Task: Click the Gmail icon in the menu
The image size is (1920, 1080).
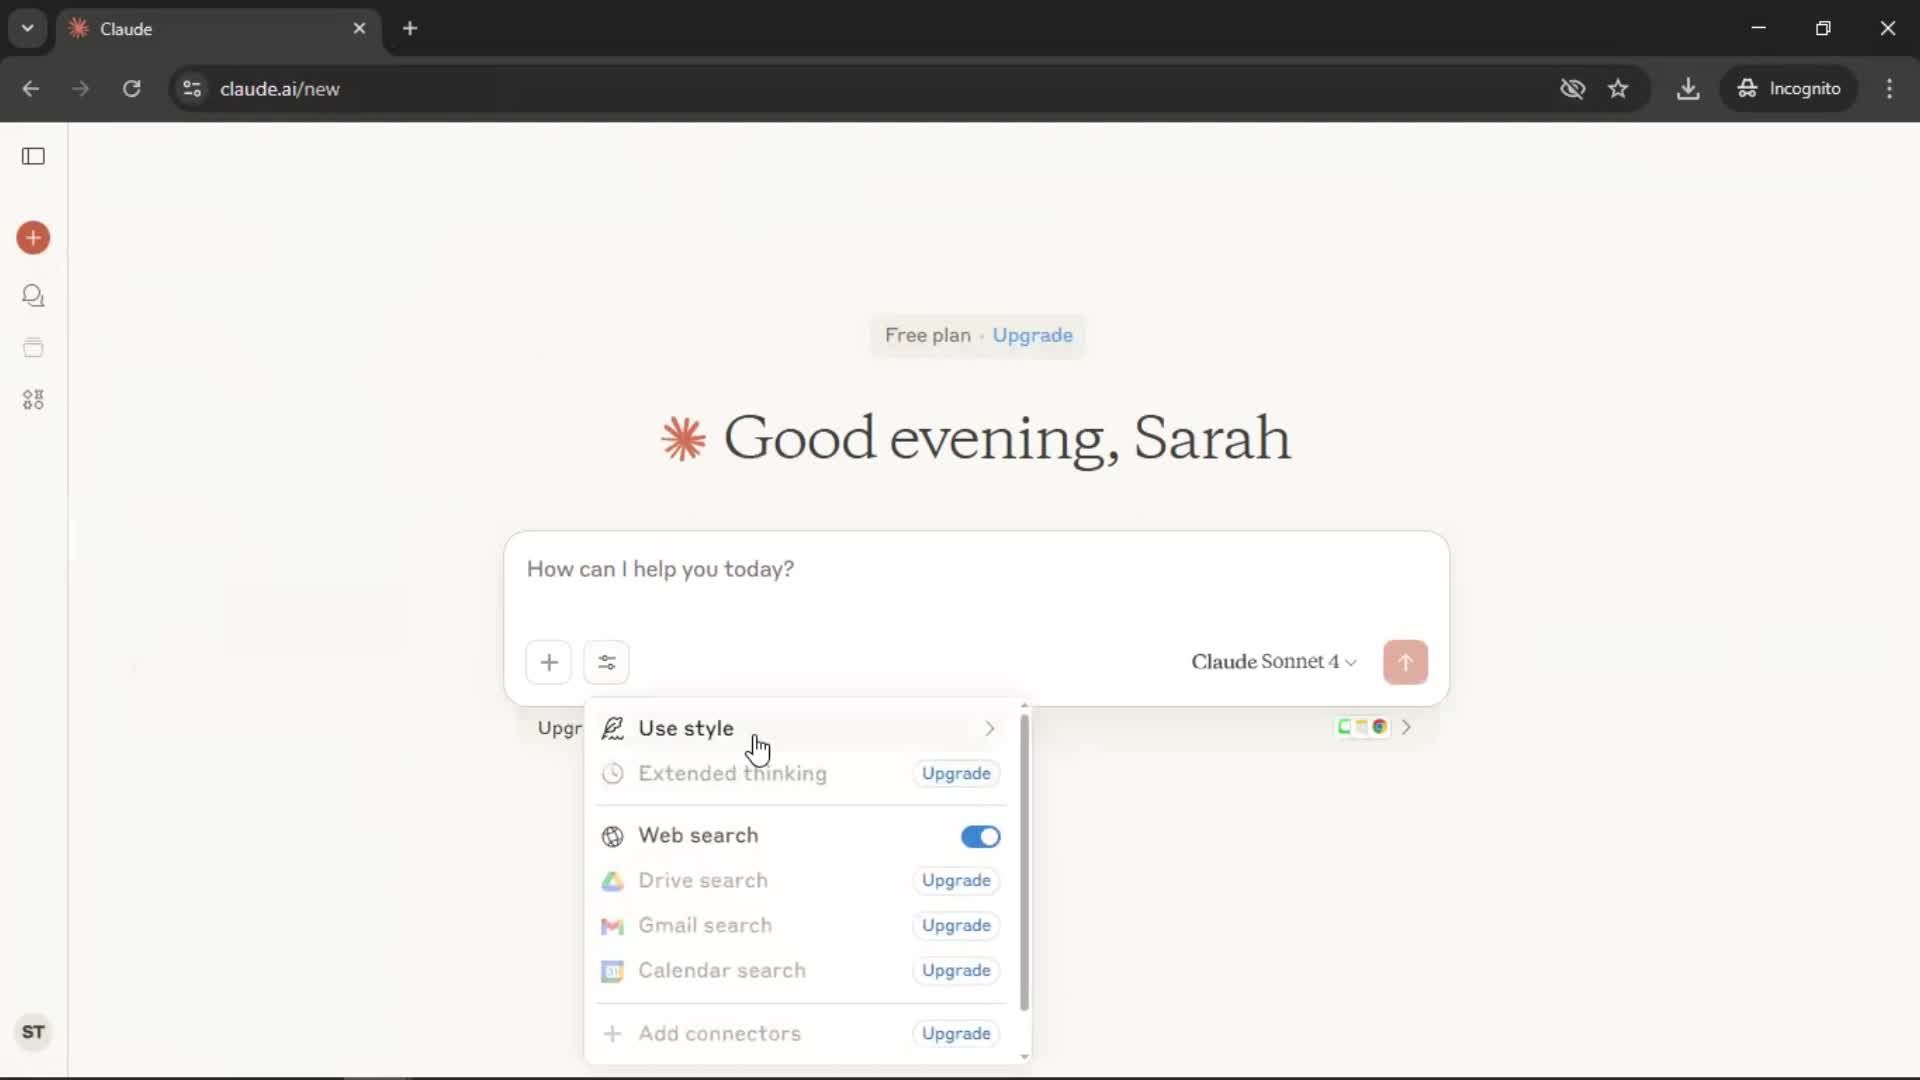Action: click(x=612, y=926)
